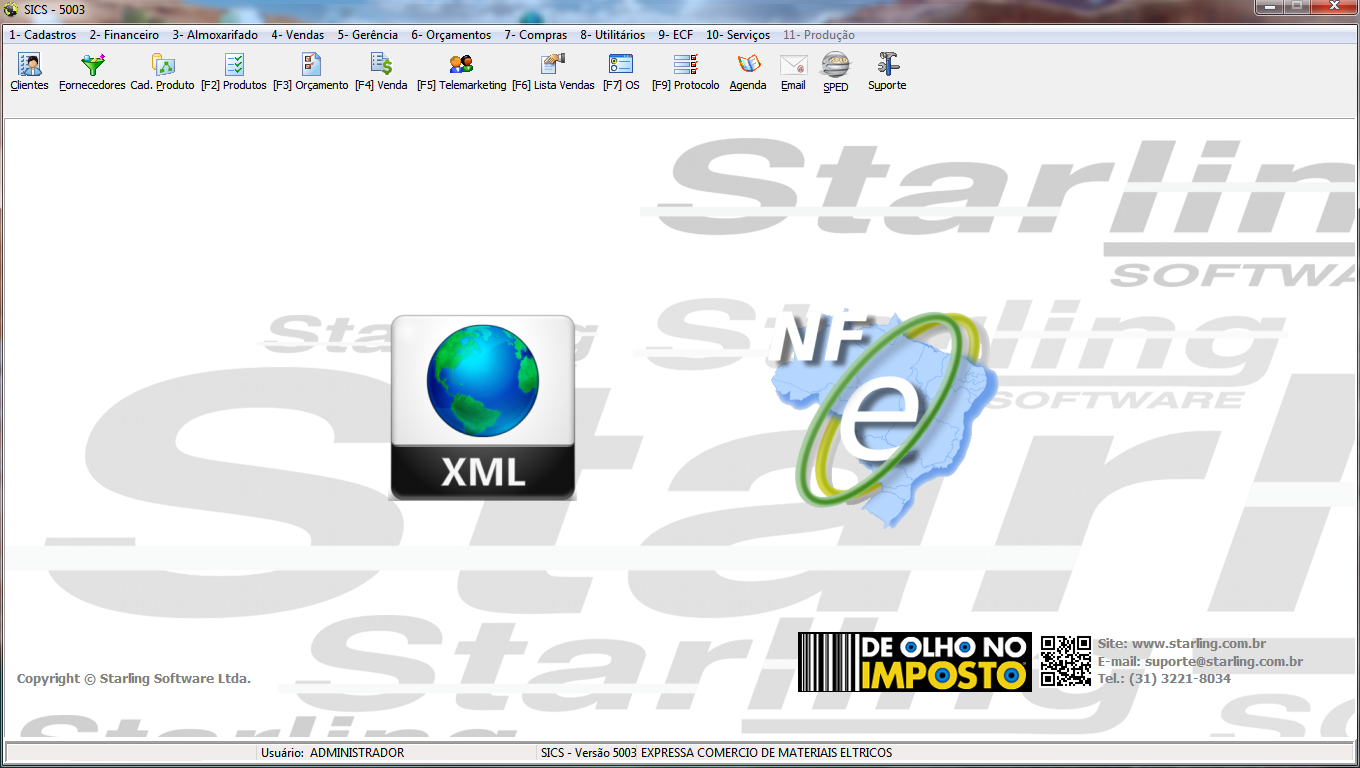
Task: Open the 8- Utilitários menu
Action: click(613, 35)
